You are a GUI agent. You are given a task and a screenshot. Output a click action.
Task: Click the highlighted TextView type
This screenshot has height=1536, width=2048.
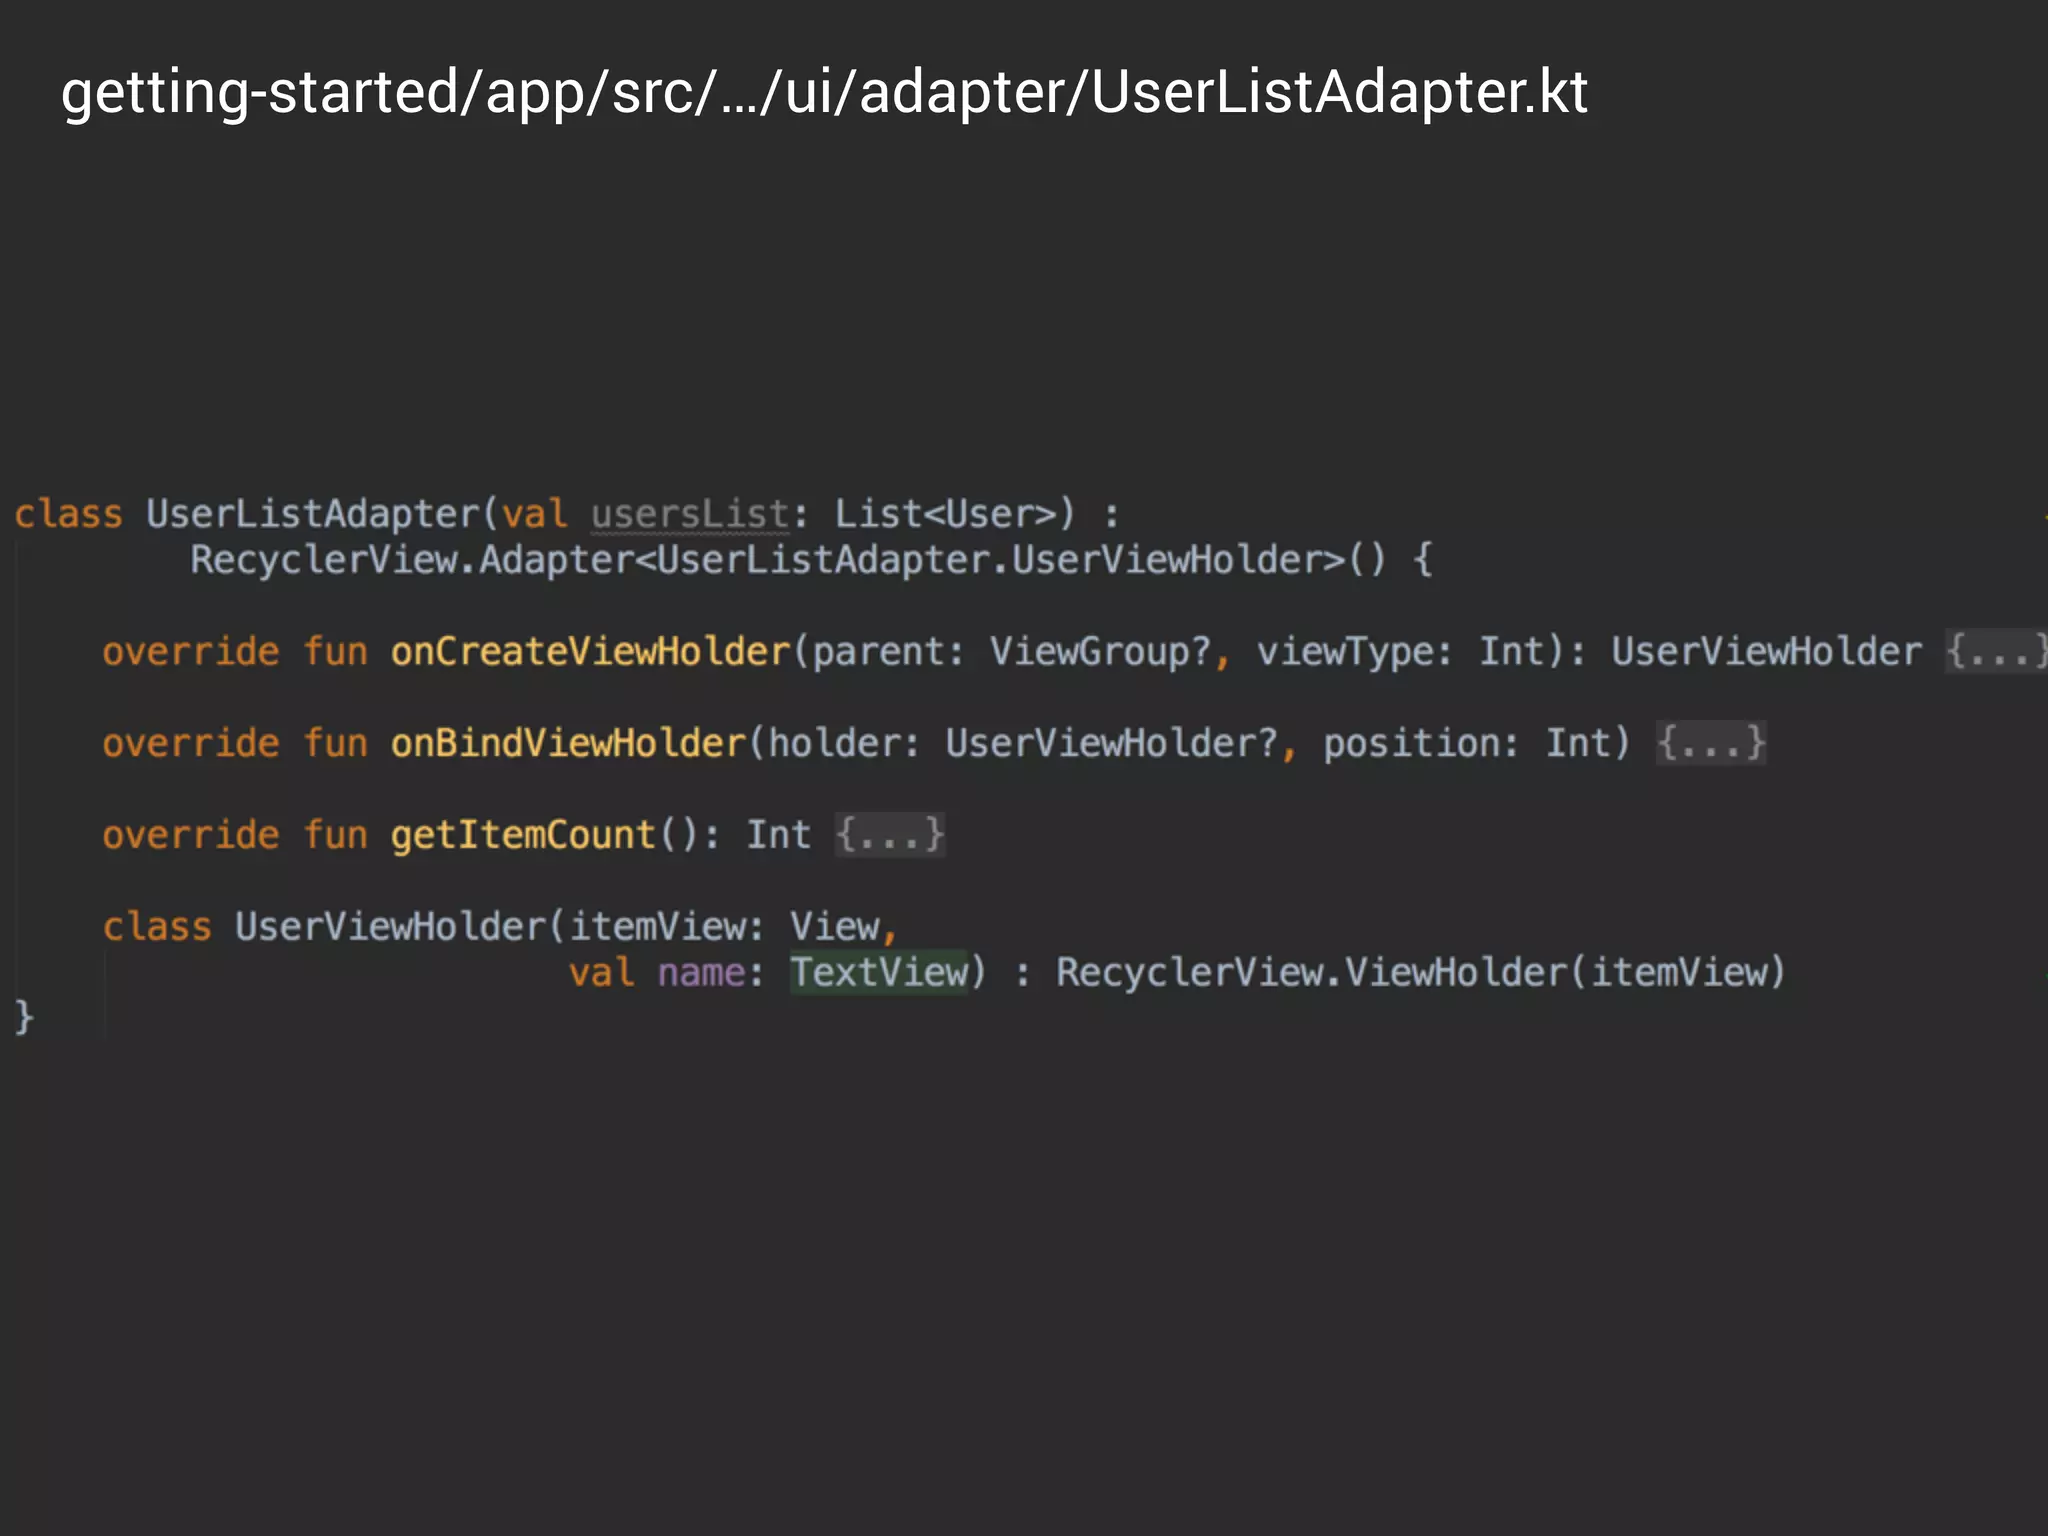tap(879, 972)
